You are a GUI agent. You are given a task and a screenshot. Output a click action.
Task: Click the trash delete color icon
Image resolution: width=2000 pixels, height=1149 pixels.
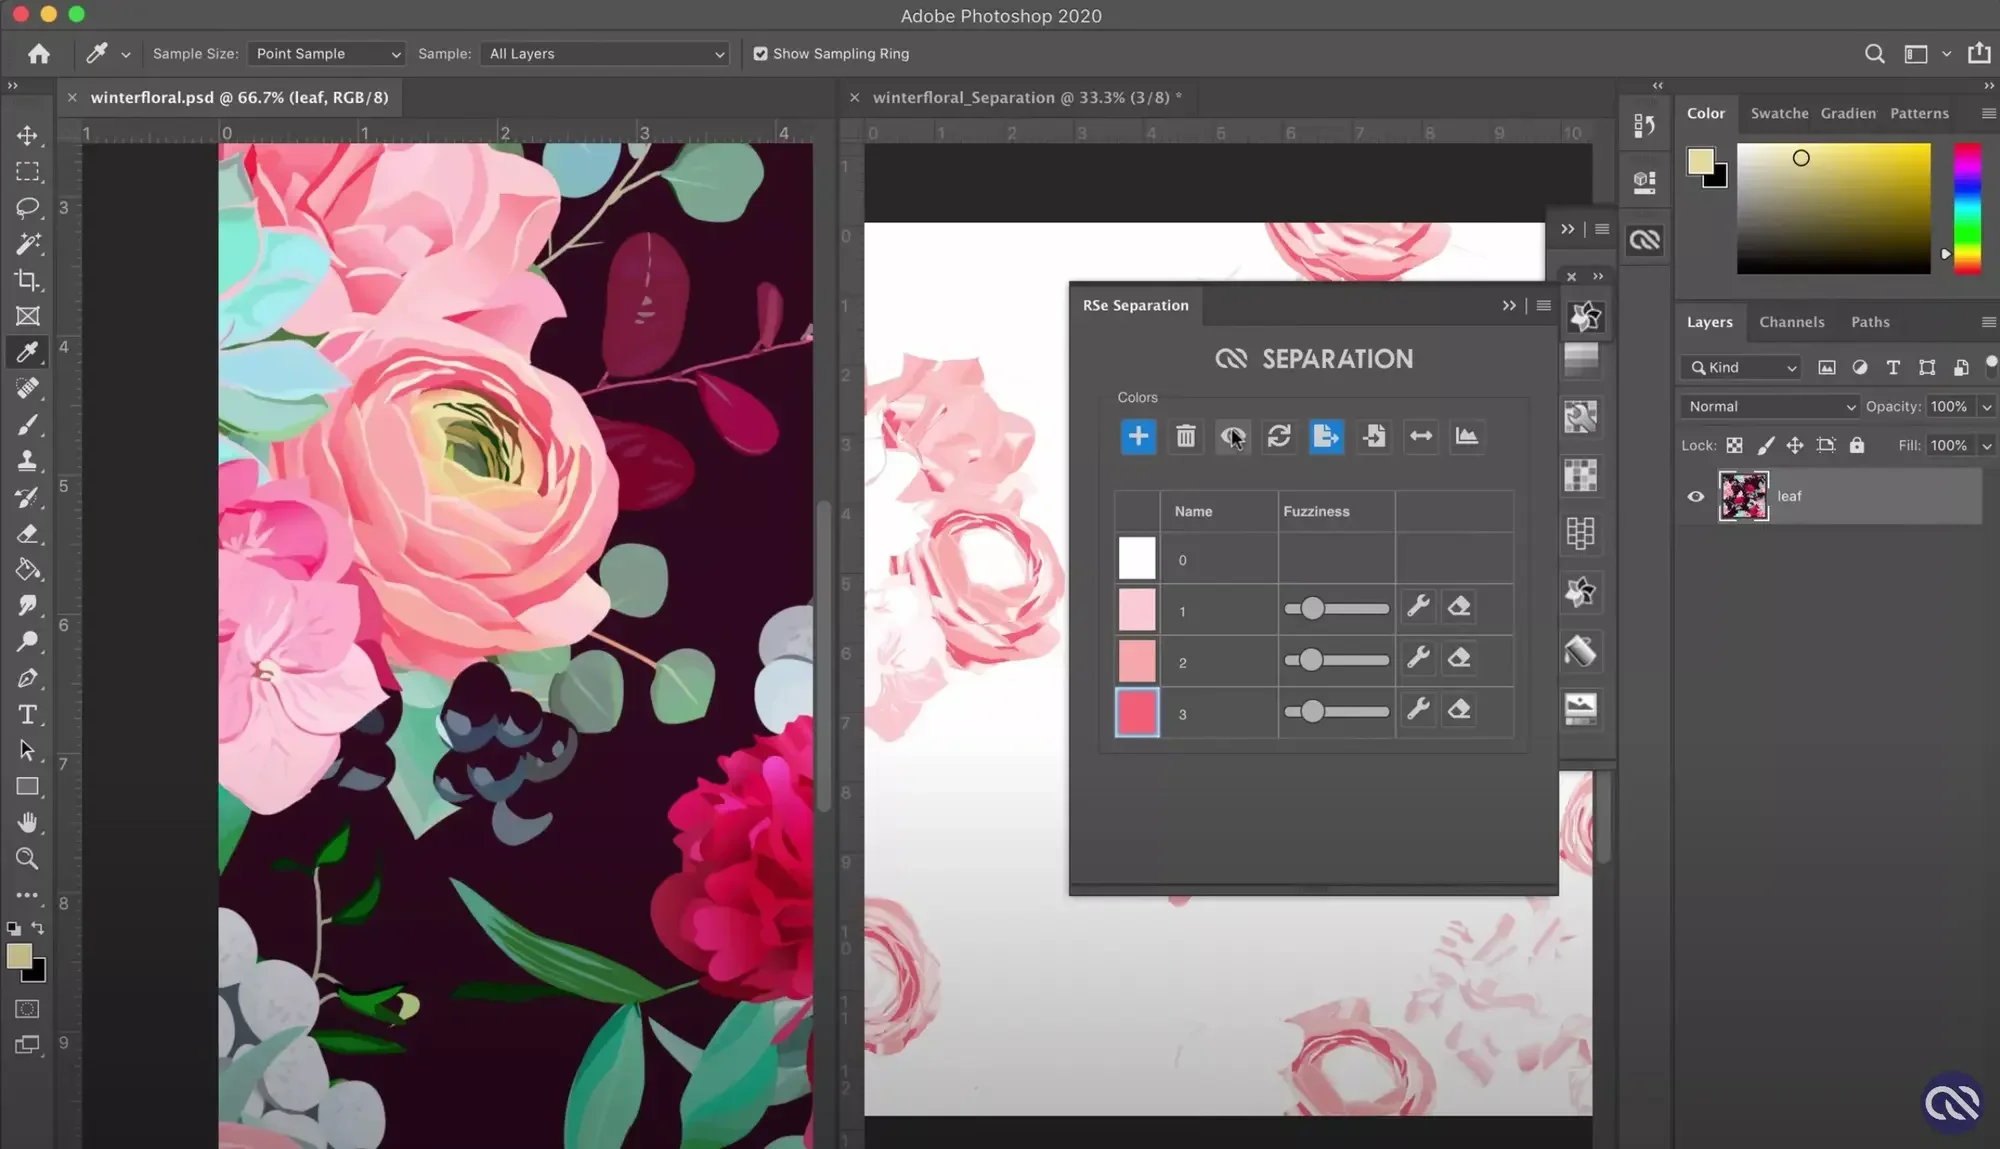click(x=1185, y=436)
